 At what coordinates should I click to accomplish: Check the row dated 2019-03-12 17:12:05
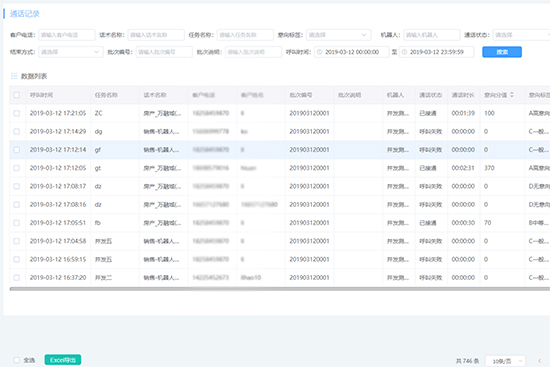16,168
